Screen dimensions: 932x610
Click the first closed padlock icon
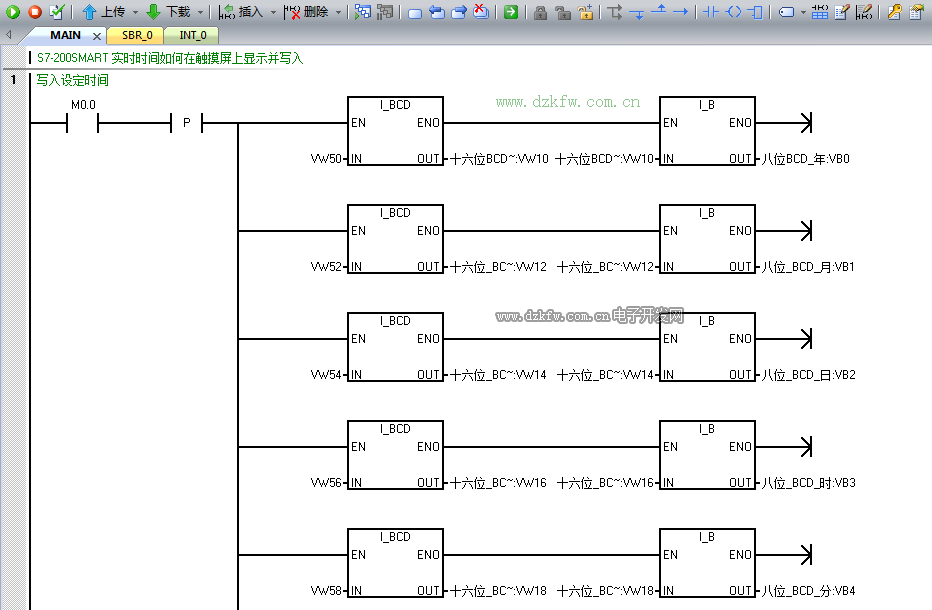coord(540,12)
